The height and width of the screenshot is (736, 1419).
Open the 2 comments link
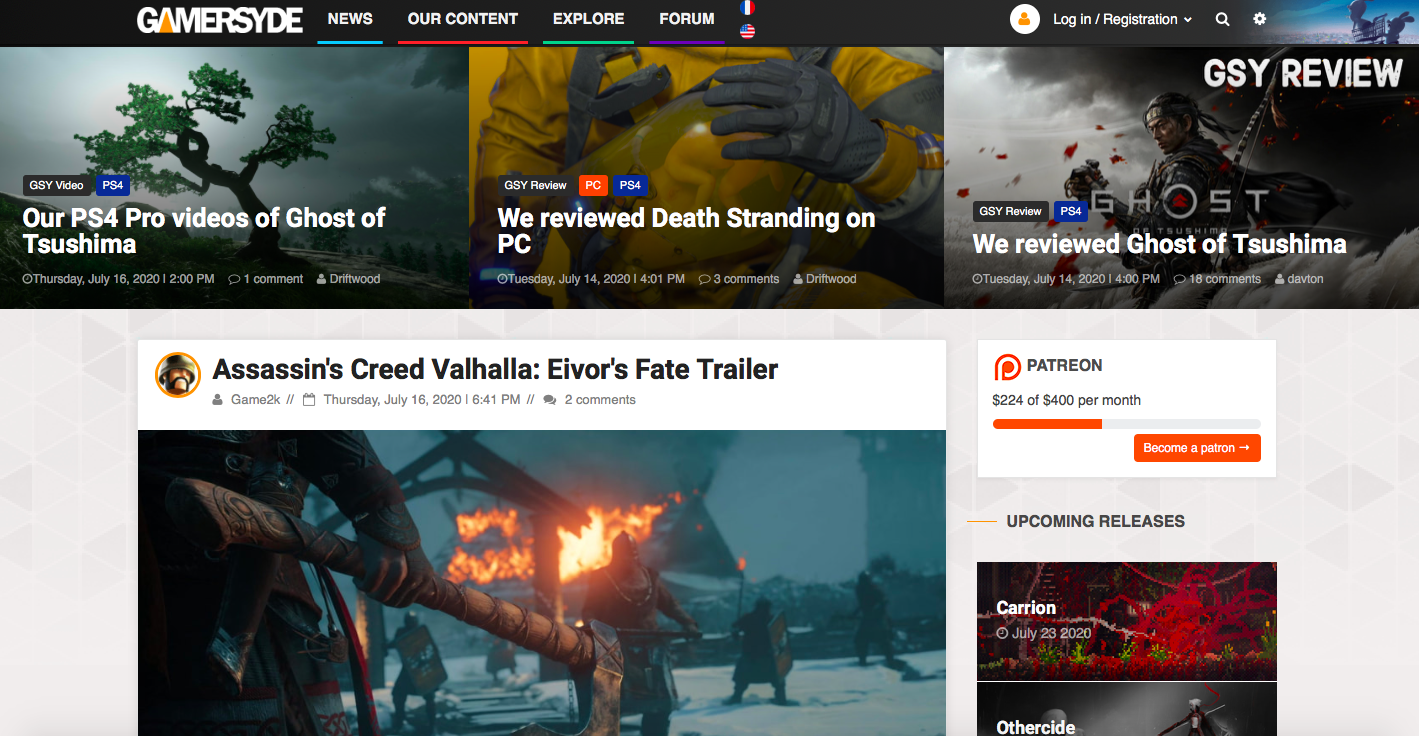pyautogui.click(x=600, y=400)
